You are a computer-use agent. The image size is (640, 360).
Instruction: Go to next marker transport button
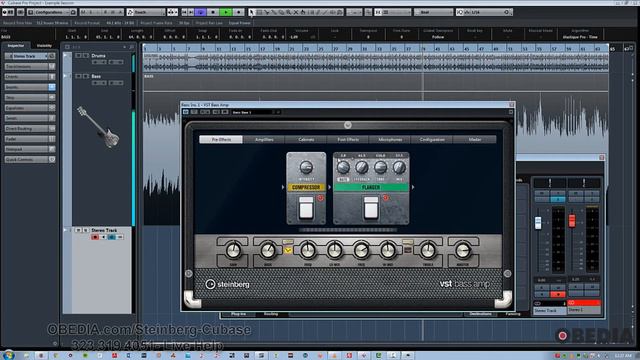point(191,12)
